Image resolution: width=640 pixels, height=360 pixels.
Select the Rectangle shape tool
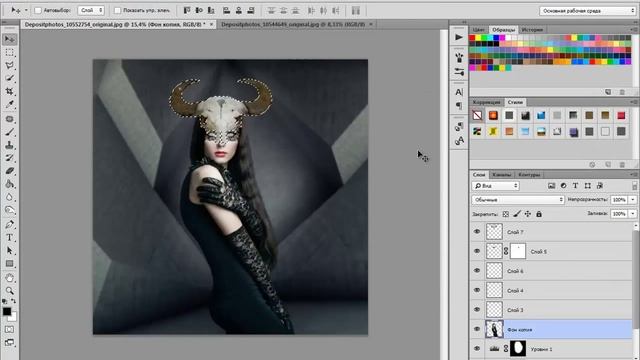(9, 264)
